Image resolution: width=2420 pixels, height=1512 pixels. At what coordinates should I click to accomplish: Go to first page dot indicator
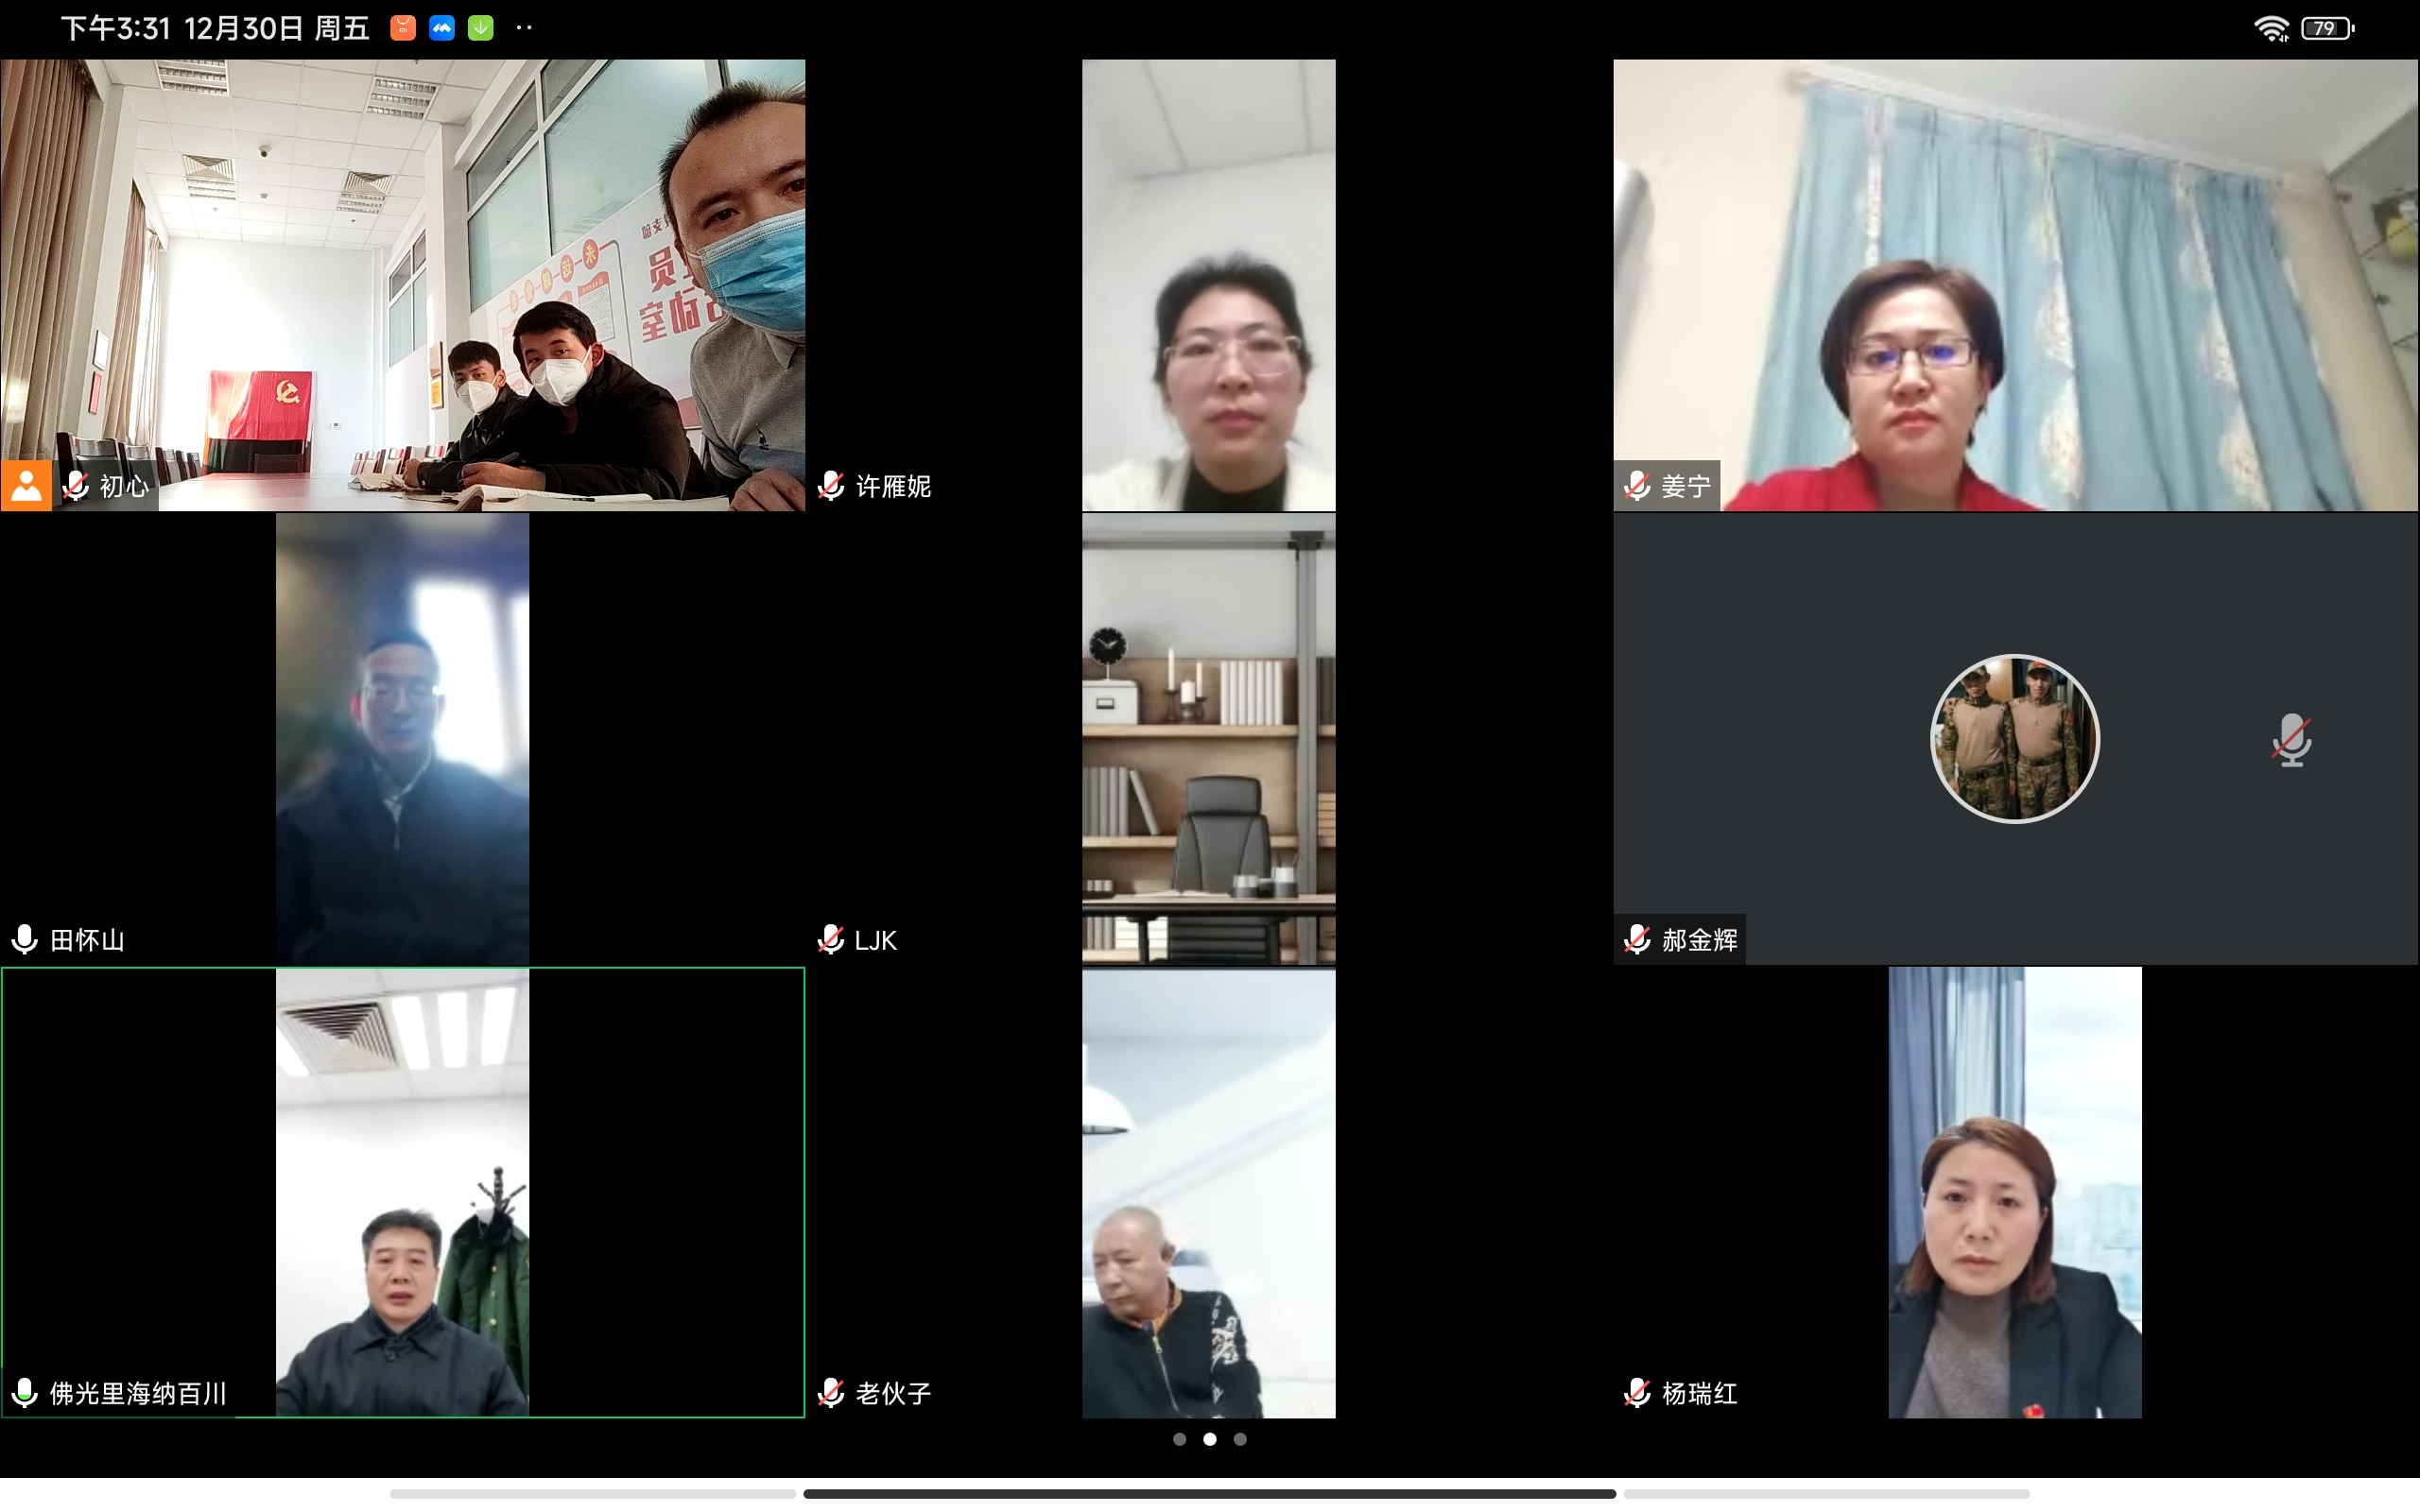click(x=1180, y=1439)
